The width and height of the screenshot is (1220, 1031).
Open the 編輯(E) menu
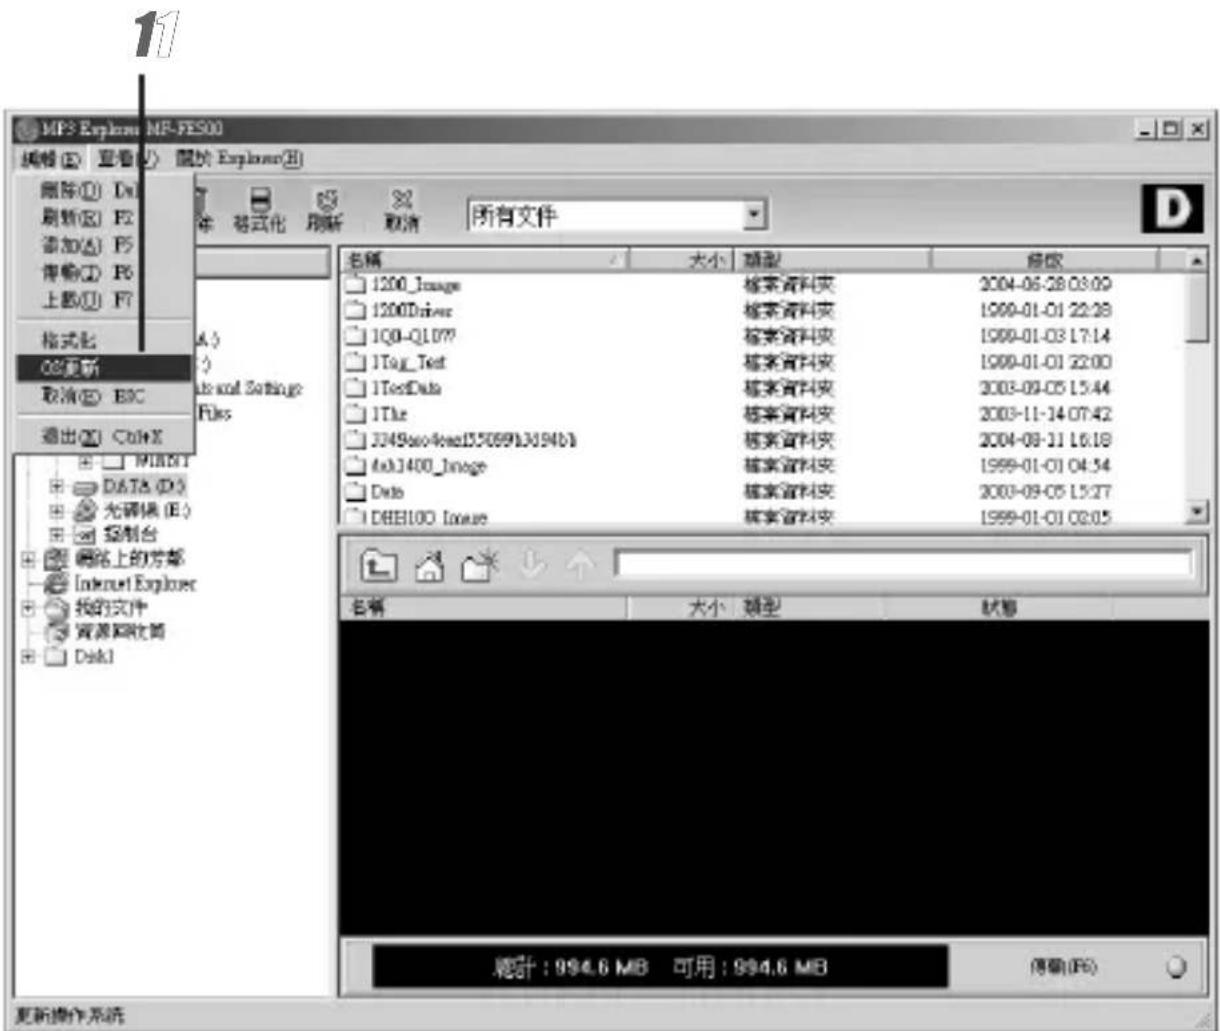tap(50, 159)
